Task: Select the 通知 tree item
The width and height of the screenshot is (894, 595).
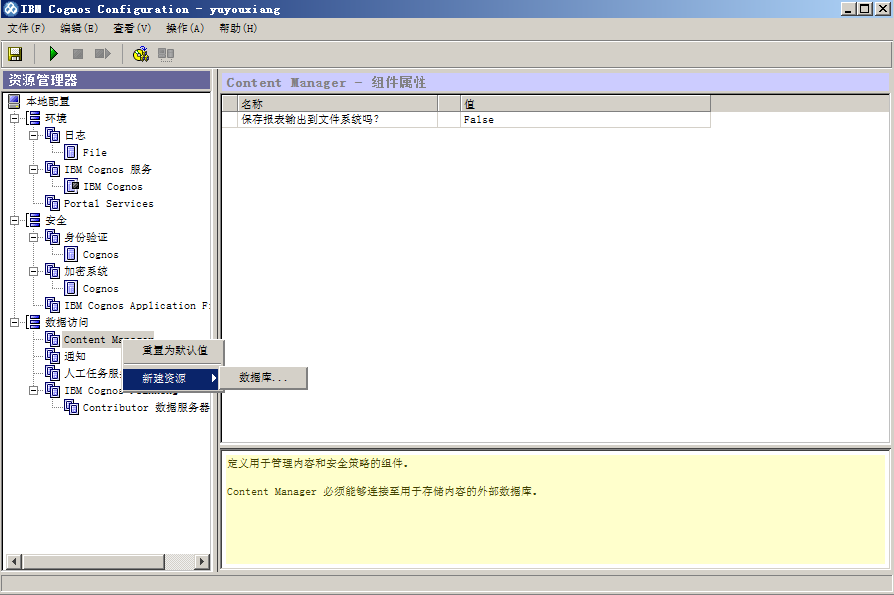Action: [x=75, y=356]
